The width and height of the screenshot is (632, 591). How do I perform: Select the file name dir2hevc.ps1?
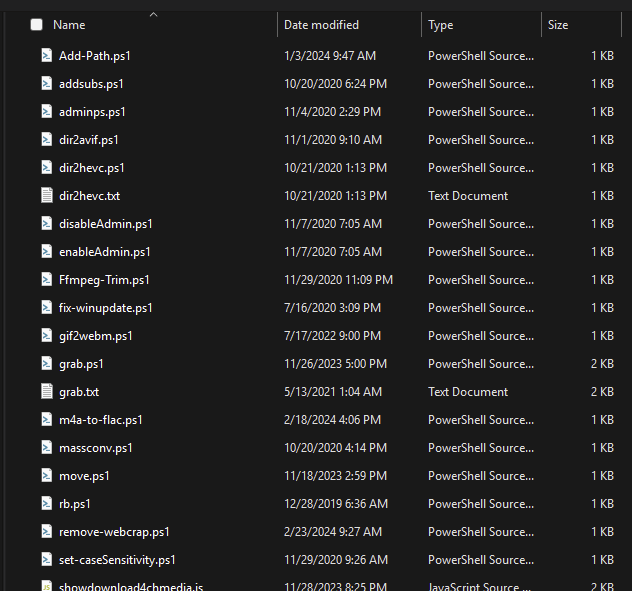click(x=91, y=168)
